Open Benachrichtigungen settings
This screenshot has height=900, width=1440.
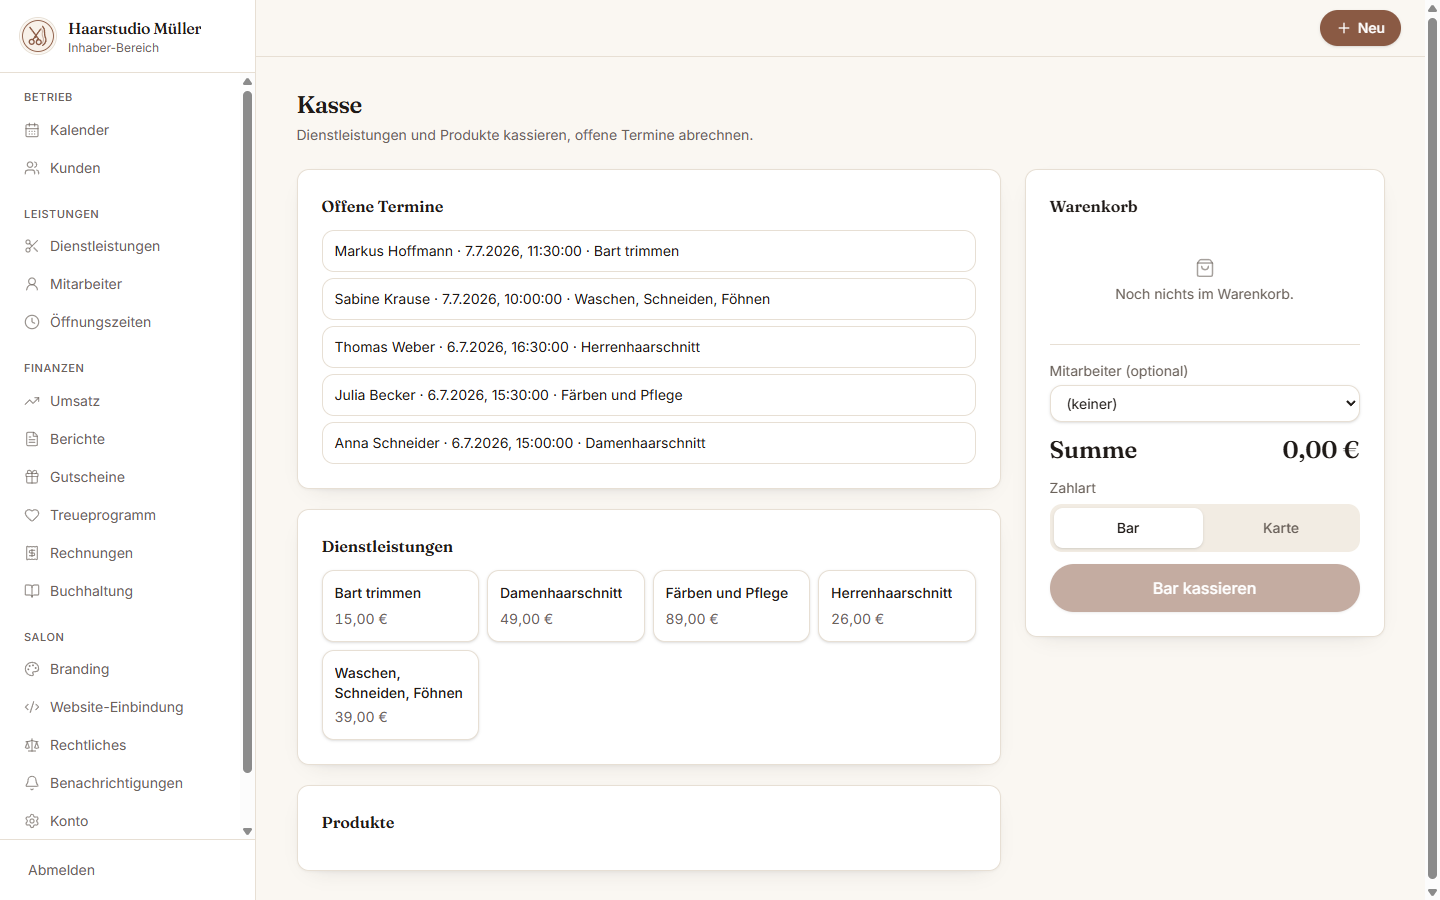pyautogui.click(x=120, y=783)
